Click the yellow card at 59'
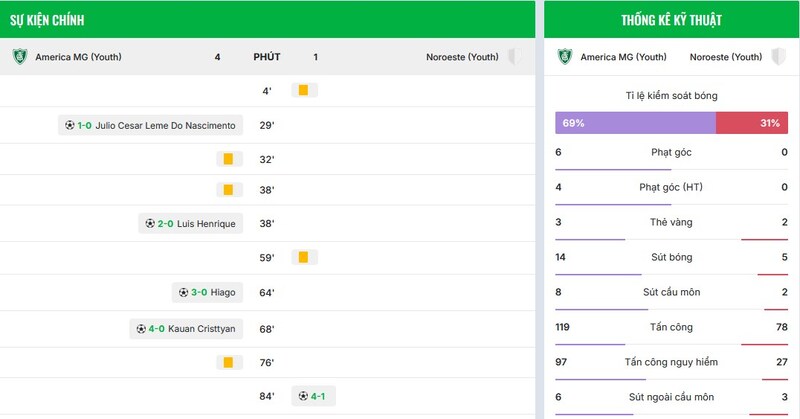 pos(303,257)
